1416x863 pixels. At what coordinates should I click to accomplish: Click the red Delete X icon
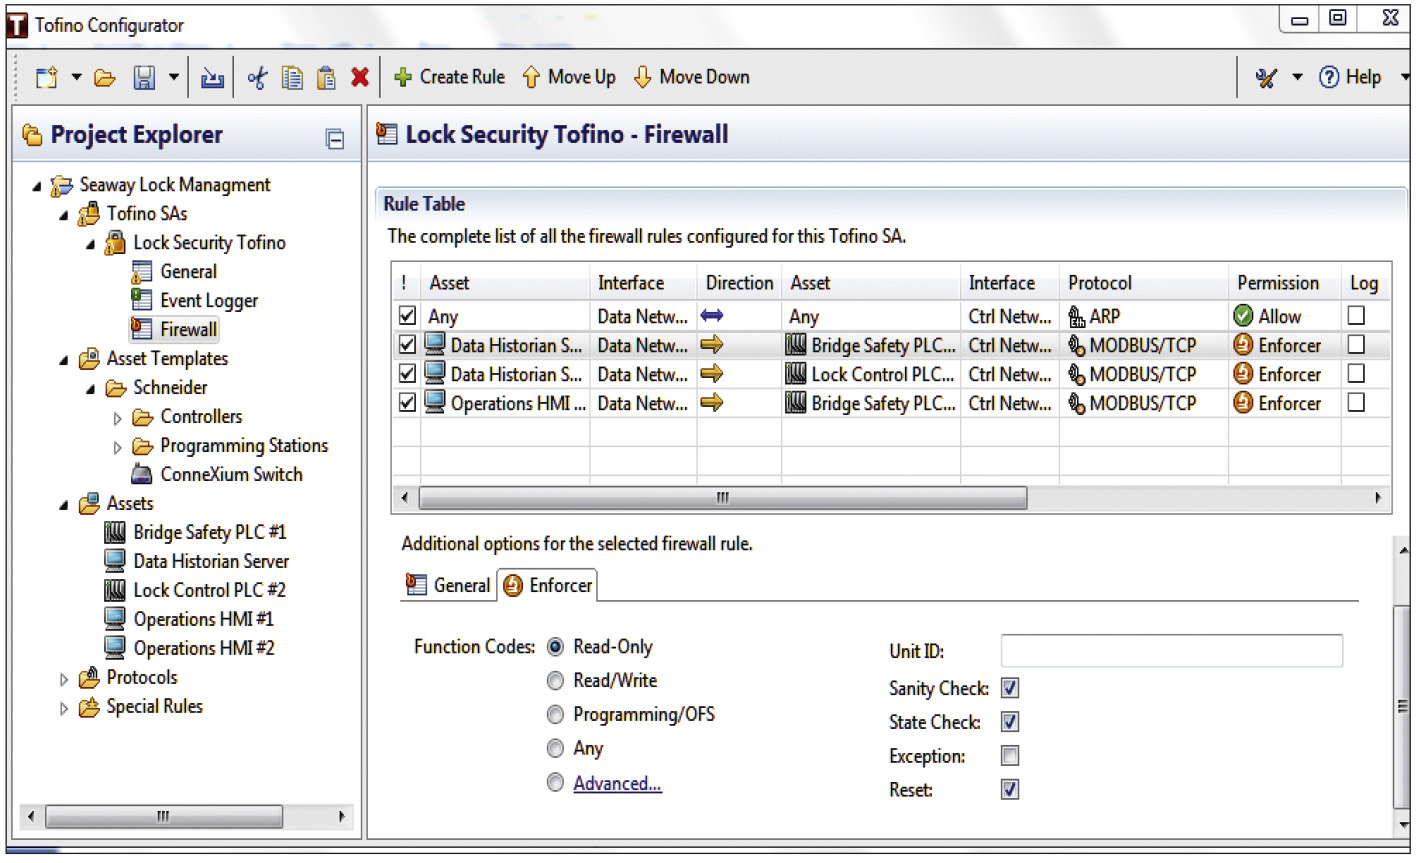click(x=360, y=77)
